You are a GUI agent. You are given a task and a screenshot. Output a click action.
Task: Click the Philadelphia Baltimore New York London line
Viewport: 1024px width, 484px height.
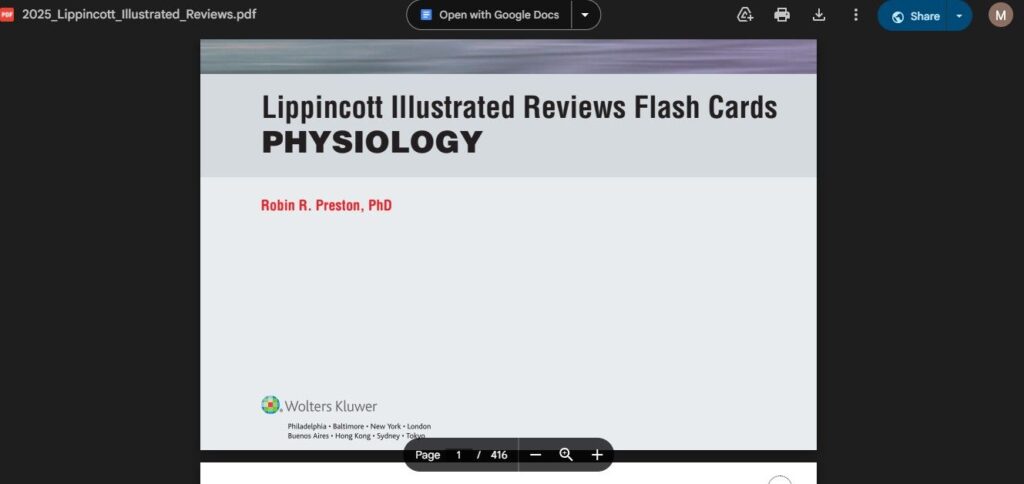coord(359,427)
